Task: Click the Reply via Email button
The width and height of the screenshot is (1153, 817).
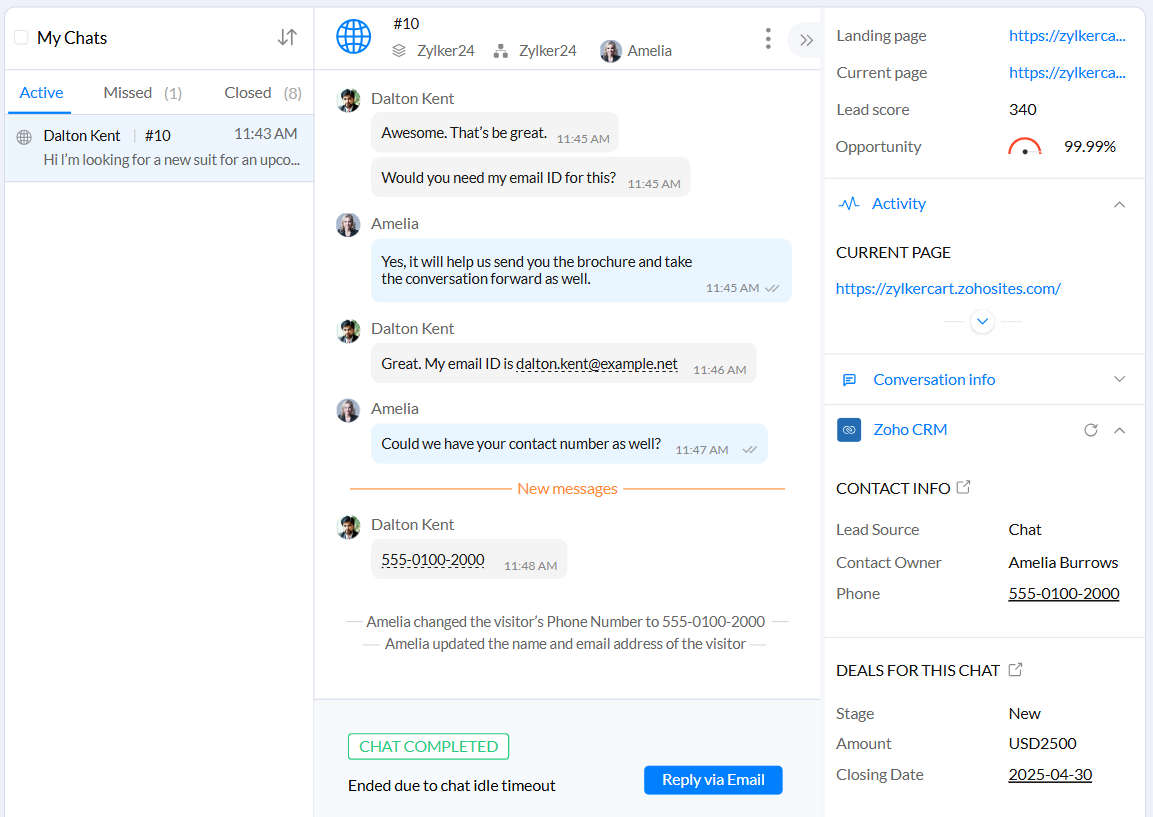Action: (x=713, y=780)
